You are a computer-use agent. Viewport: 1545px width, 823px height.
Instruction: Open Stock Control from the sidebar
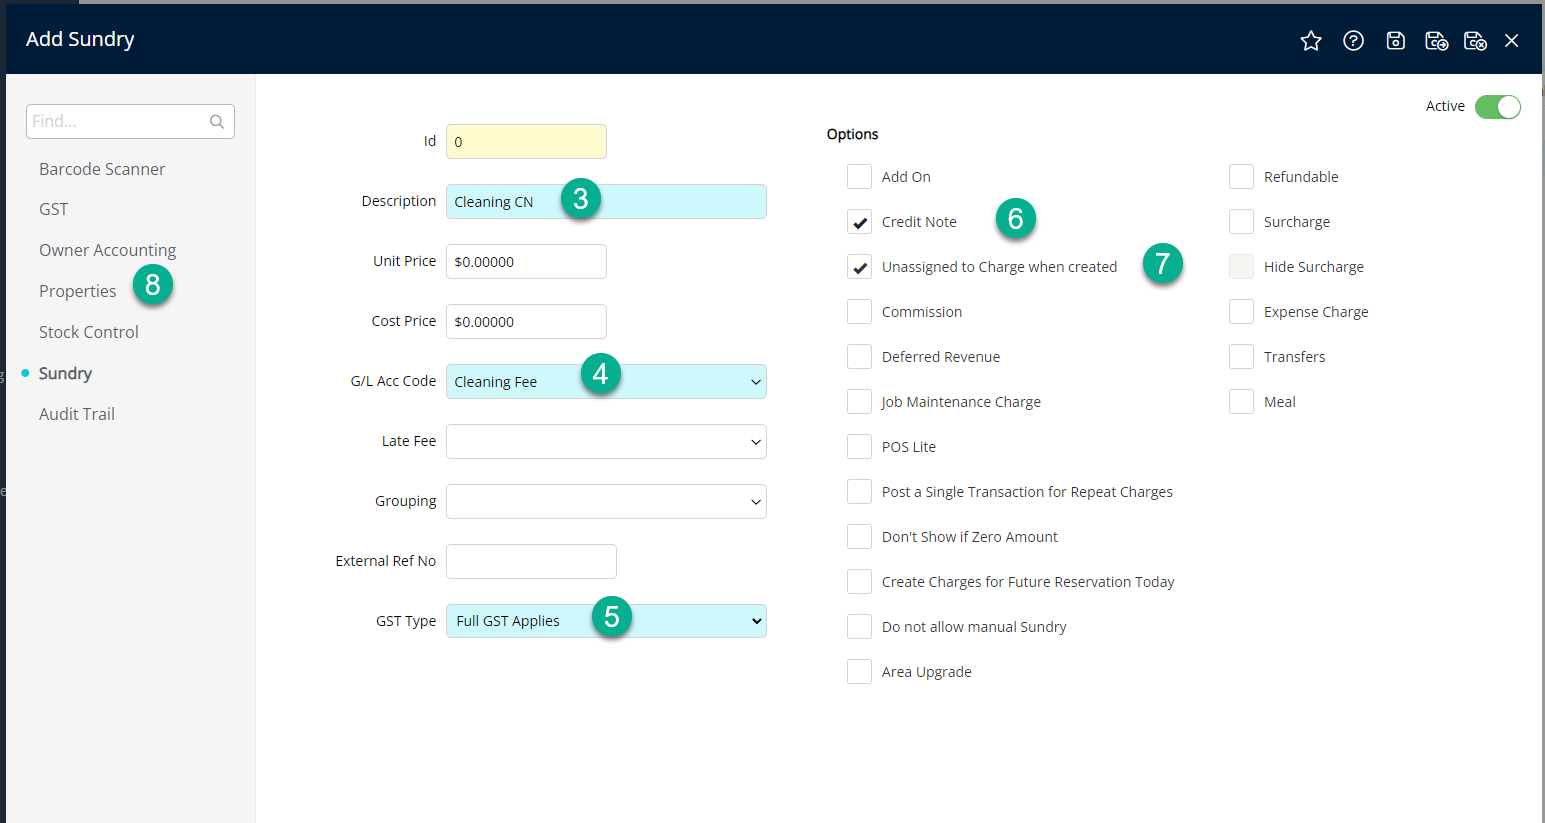tap(89, 332)
